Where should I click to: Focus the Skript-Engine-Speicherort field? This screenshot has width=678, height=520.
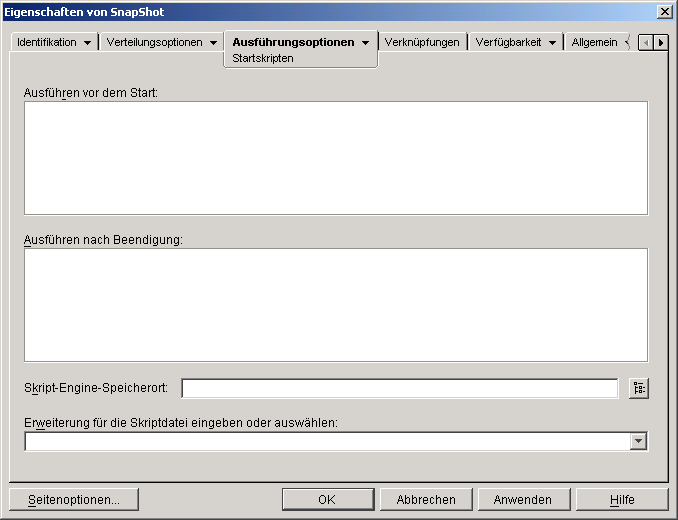click(x=400, y=388)
